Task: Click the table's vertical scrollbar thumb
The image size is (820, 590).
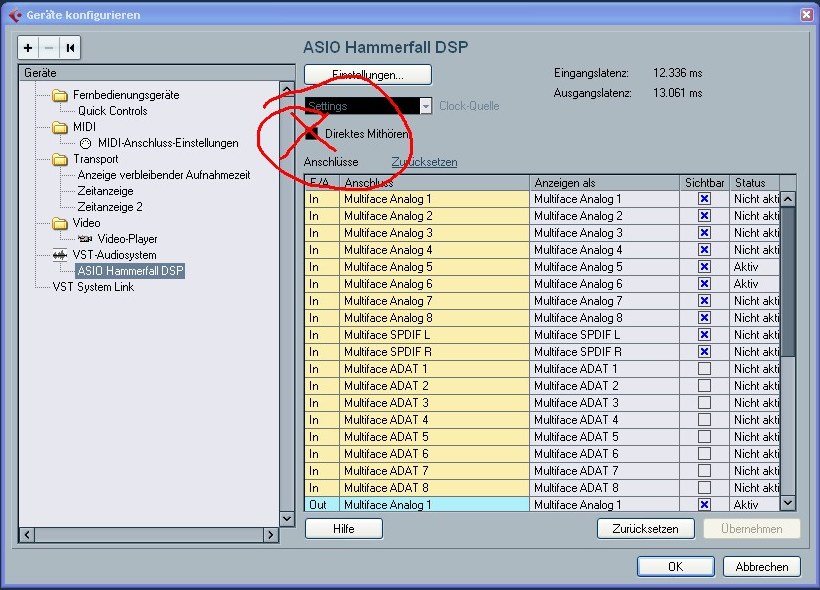Action: click(x=788, y=282)
